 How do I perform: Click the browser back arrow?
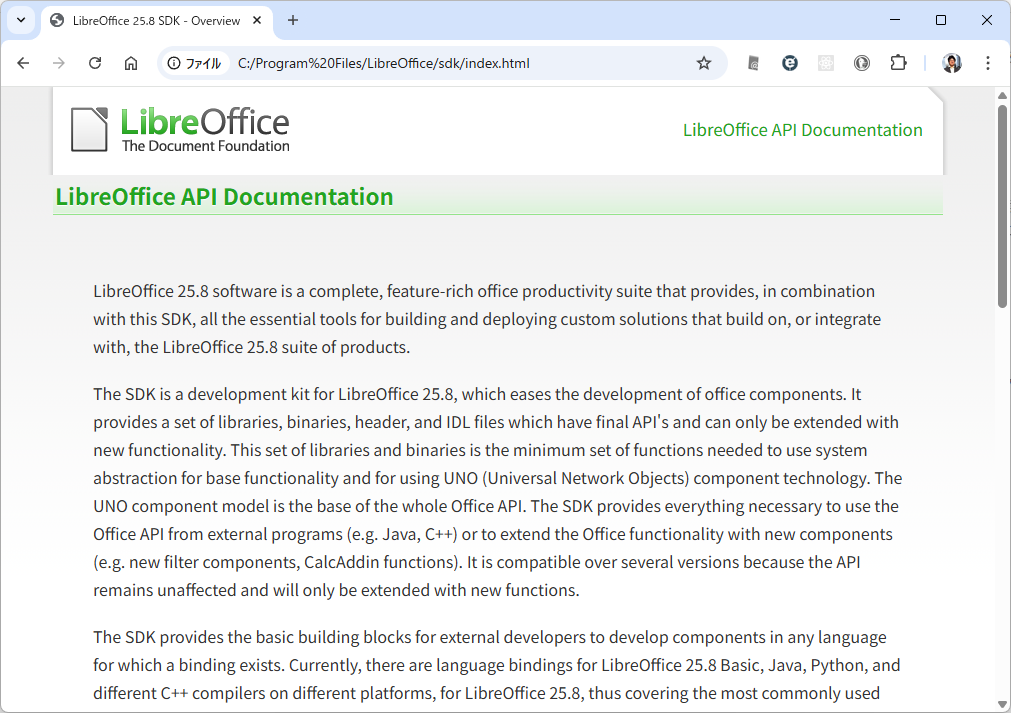pyautogui.click(x=24, y=63)
